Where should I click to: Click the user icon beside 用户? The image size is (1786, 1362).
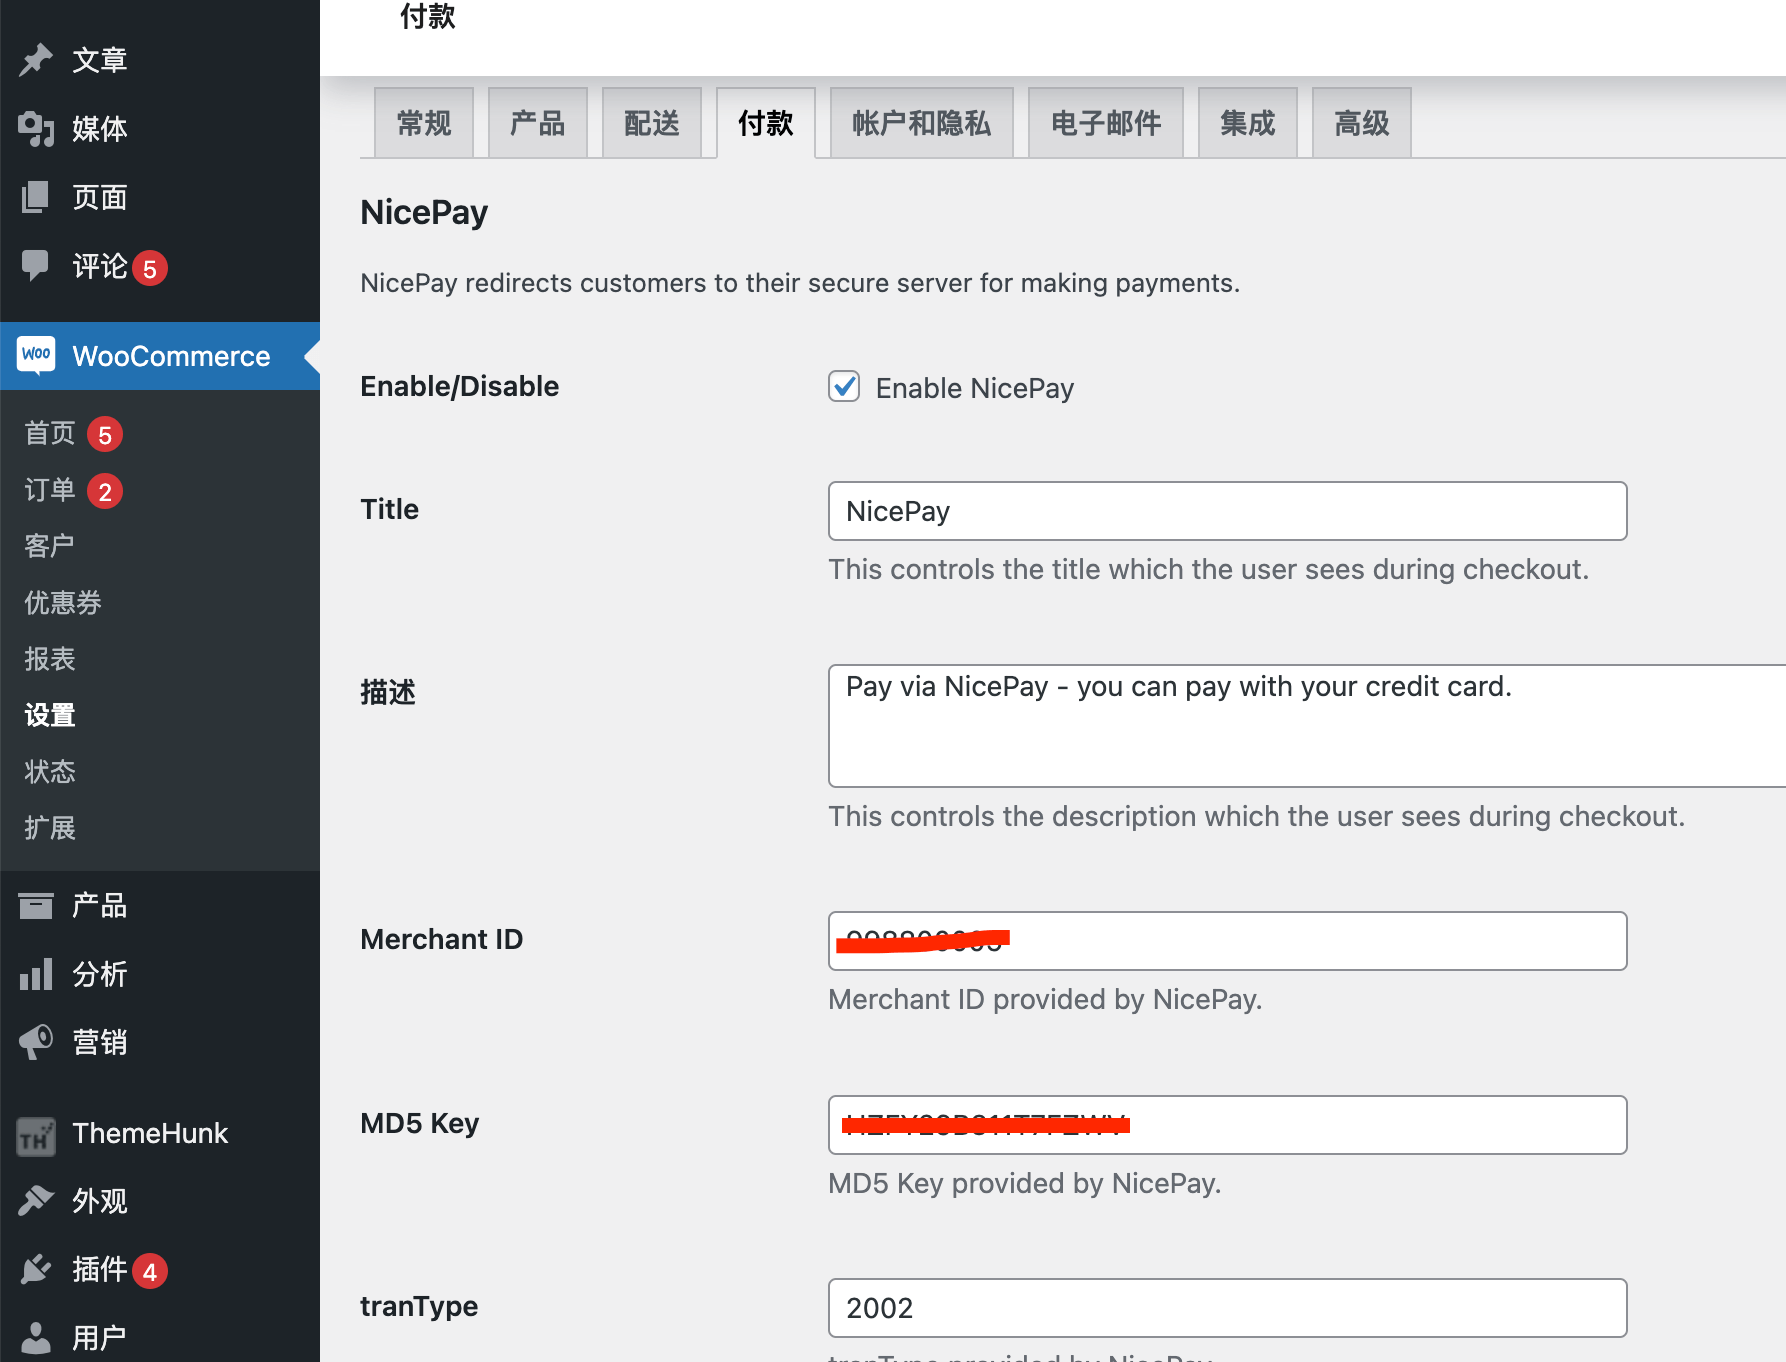(x=36, y=1337)
